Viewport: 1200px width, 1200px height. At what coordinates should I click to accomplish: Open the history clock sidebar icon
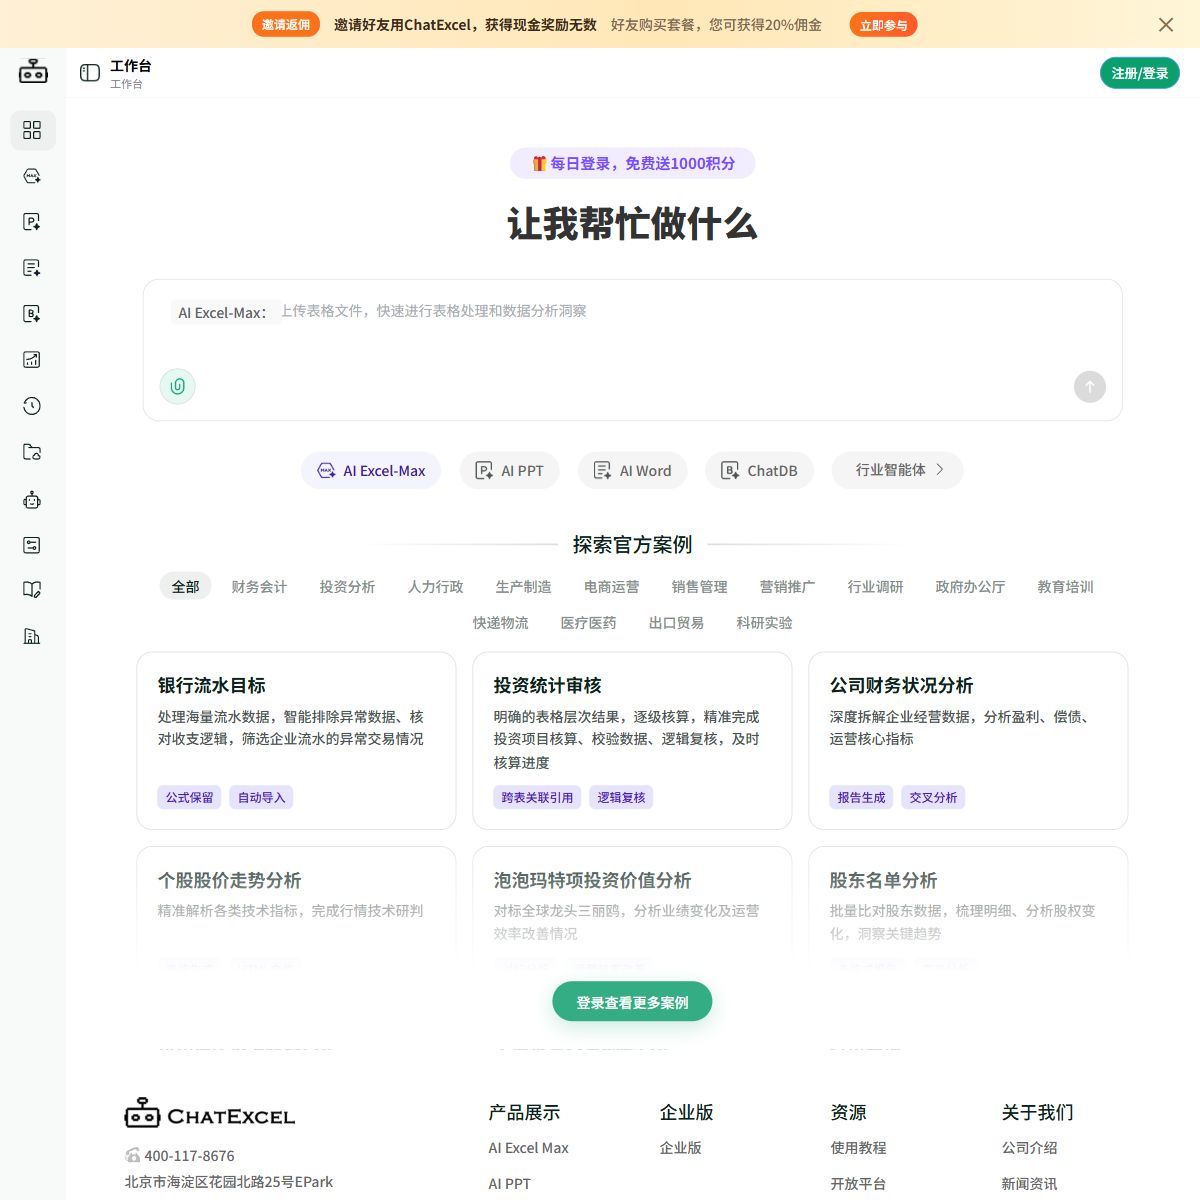point(32,406)
